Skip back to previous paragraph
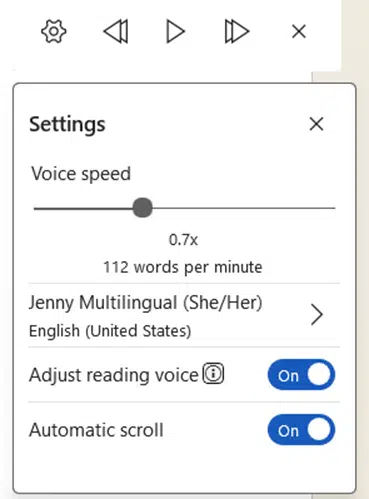The height and width of the screenshot is (499, 369). click(x=116, y=32)
